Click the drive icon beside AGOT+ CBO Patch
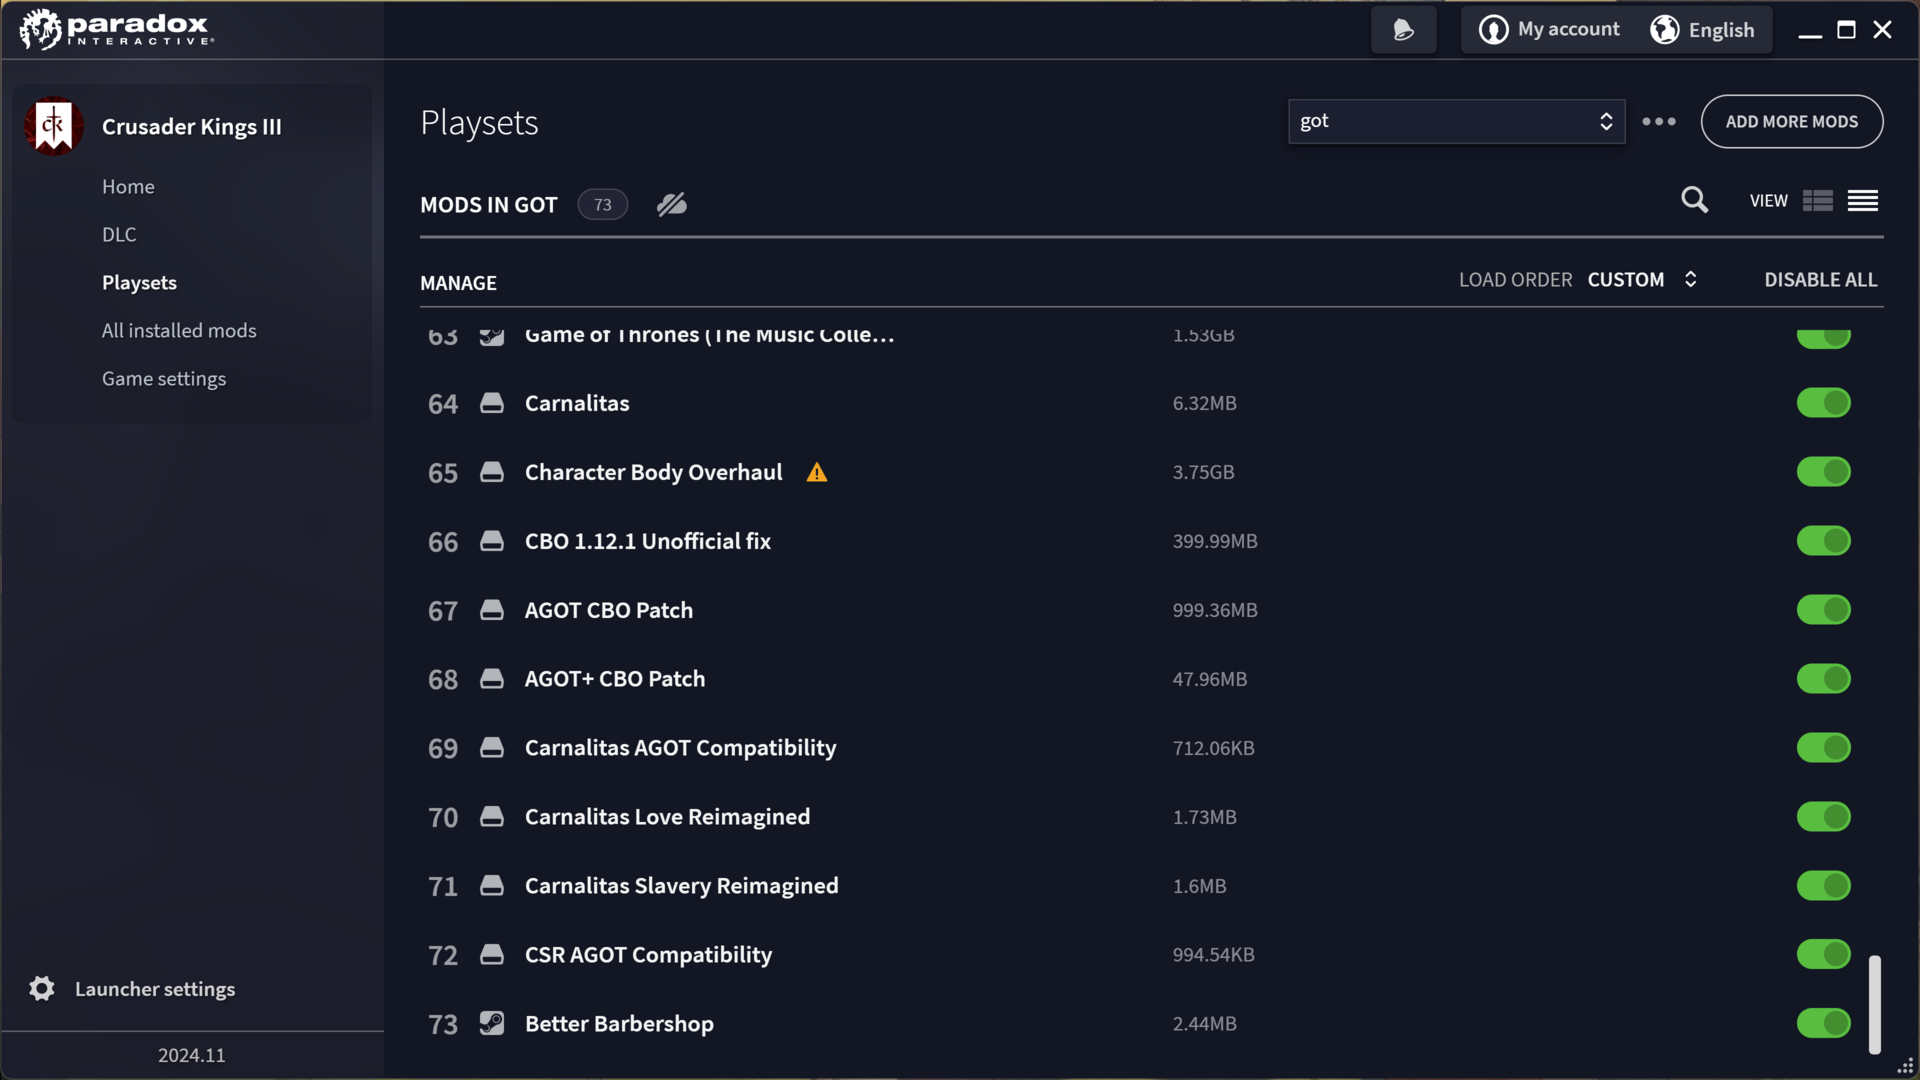The image size is (1920, 1080). pyautogui.click(x=491, y=679)
